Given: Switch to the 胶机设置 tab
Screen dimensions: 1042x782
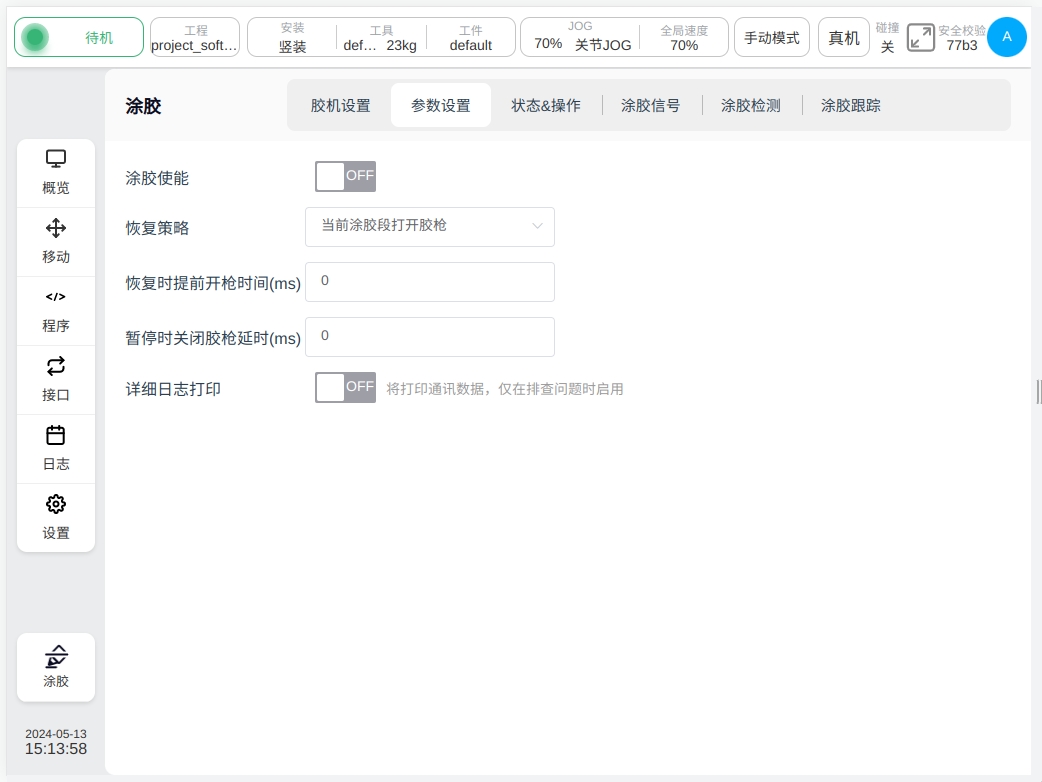Looking at the screenshot, I should point(340,105).
